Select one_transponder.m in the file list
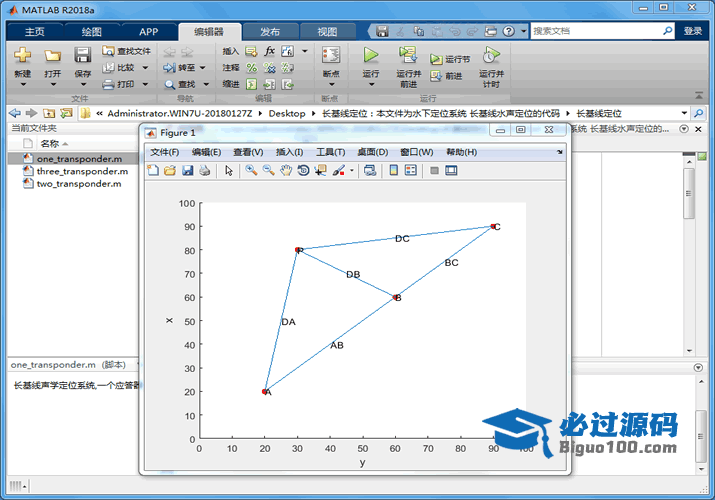 73,159
